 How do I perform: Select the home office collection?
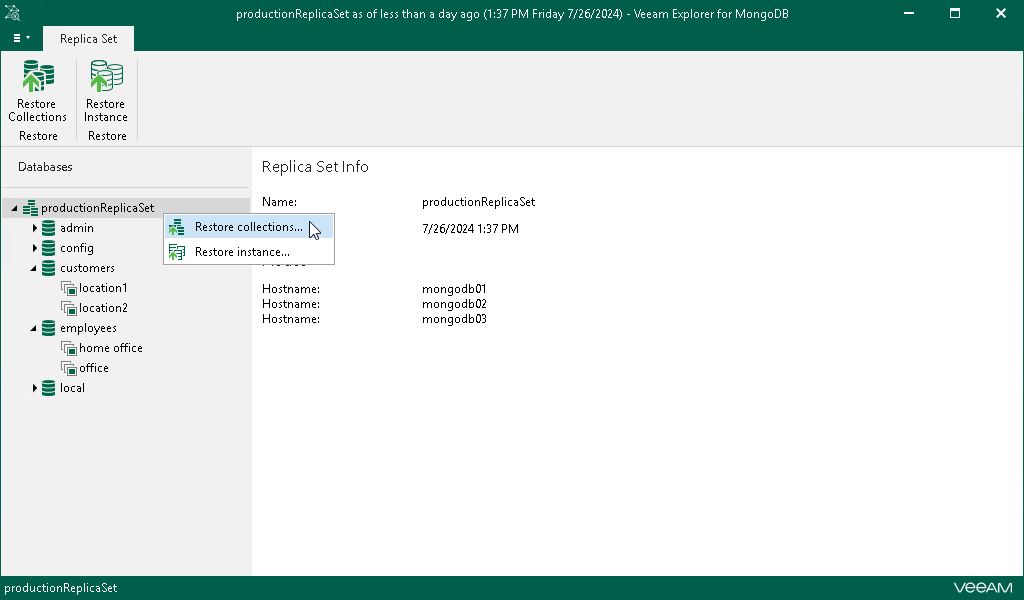point(110,348)
